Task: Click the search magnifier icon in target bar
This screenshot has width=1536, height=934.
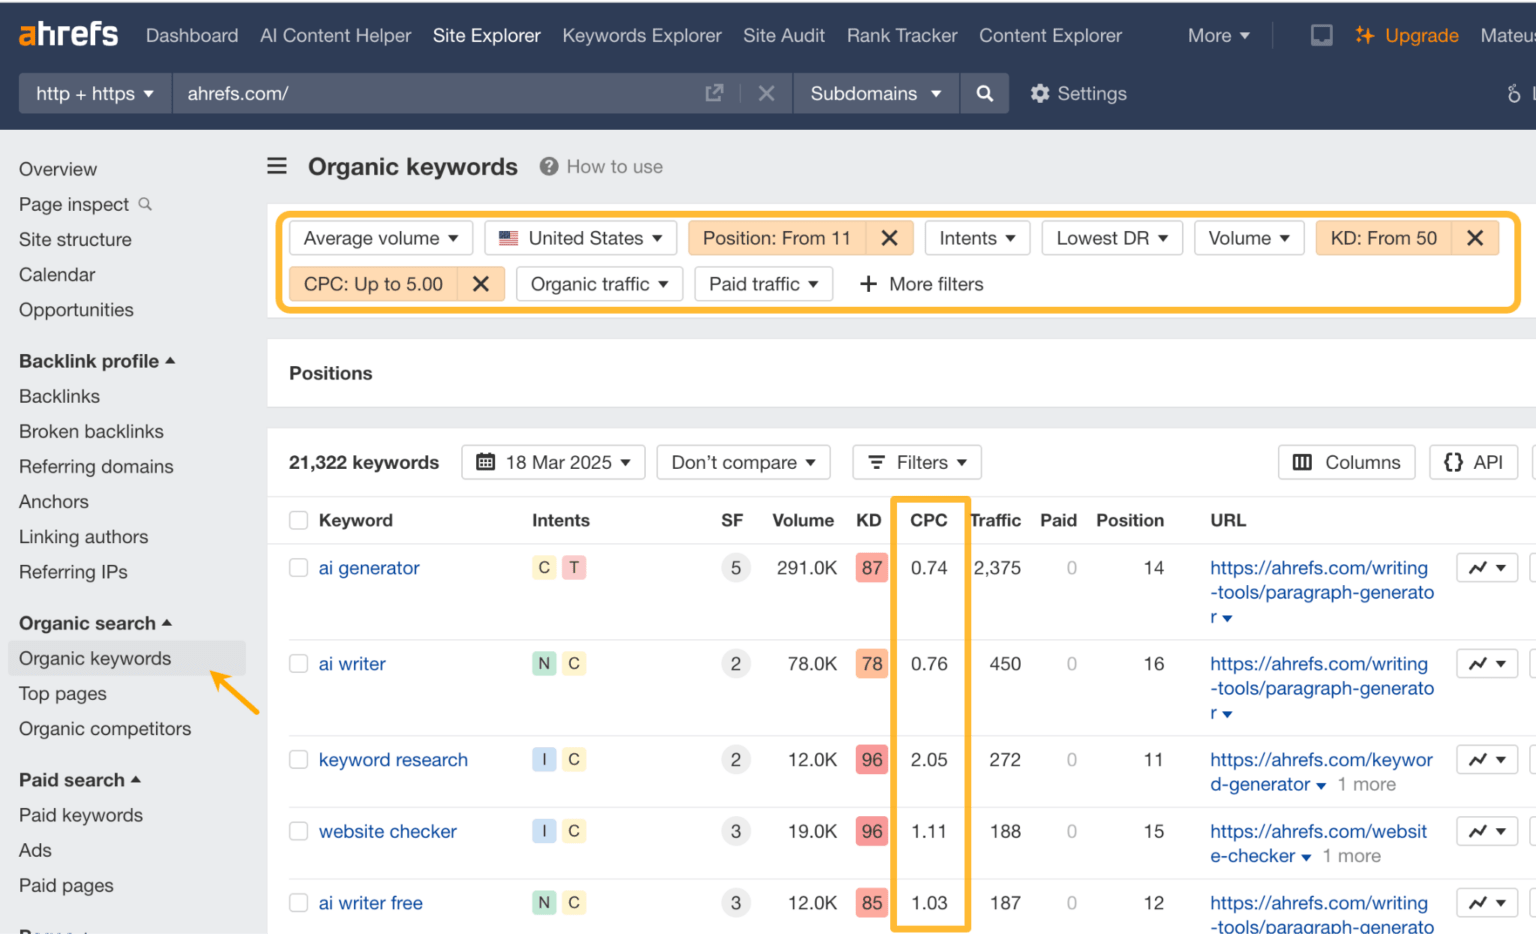Action: tap(984, 93)
